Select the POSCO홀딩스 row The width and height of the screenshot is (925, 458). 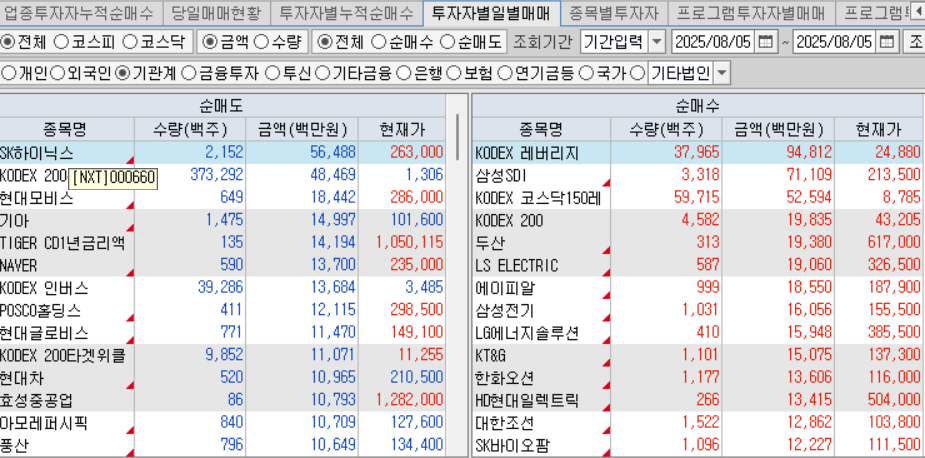[222, 310]
